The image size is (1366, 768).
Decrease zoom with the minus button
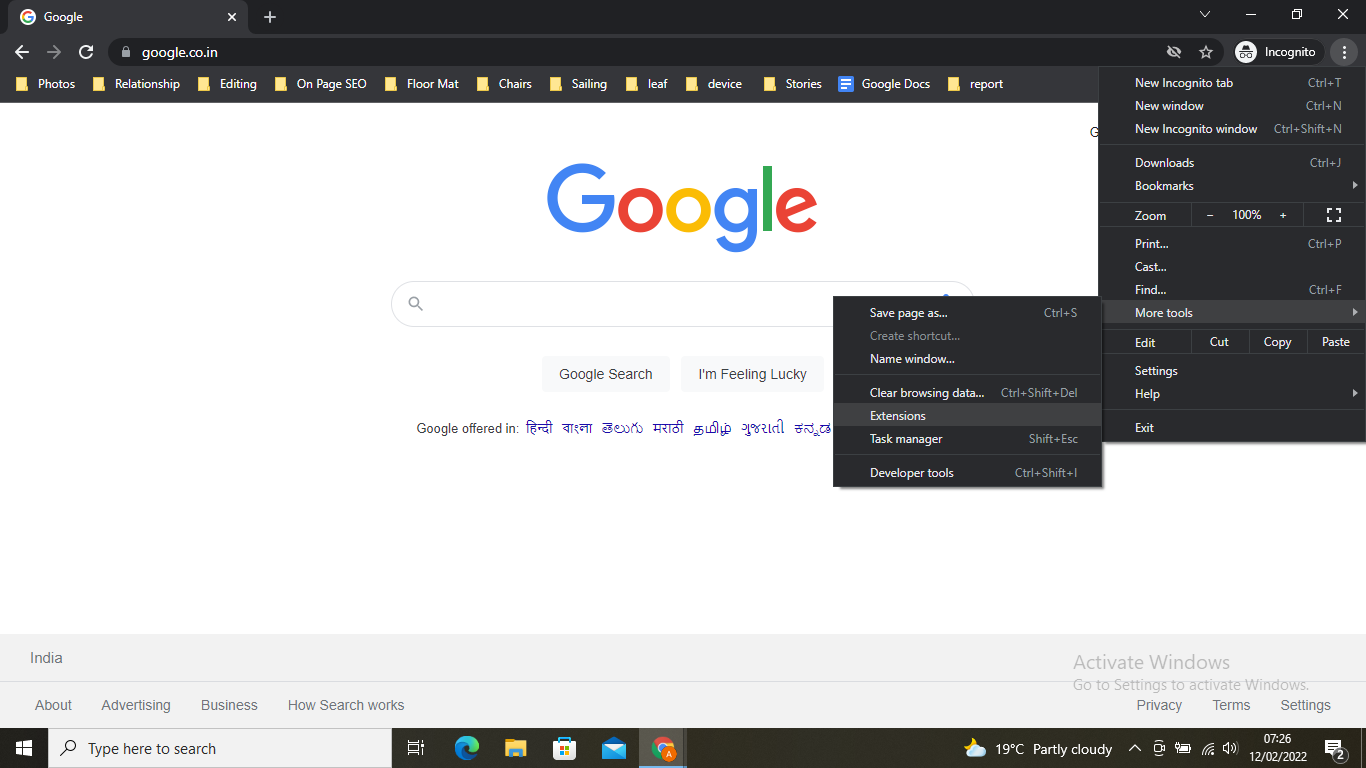pos(1210,215)
